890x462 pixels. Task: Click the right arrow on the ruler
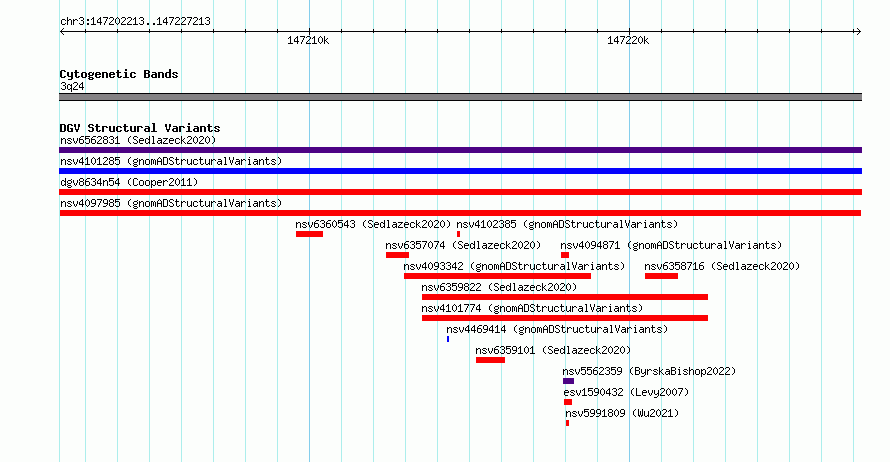tap(858, 32)
